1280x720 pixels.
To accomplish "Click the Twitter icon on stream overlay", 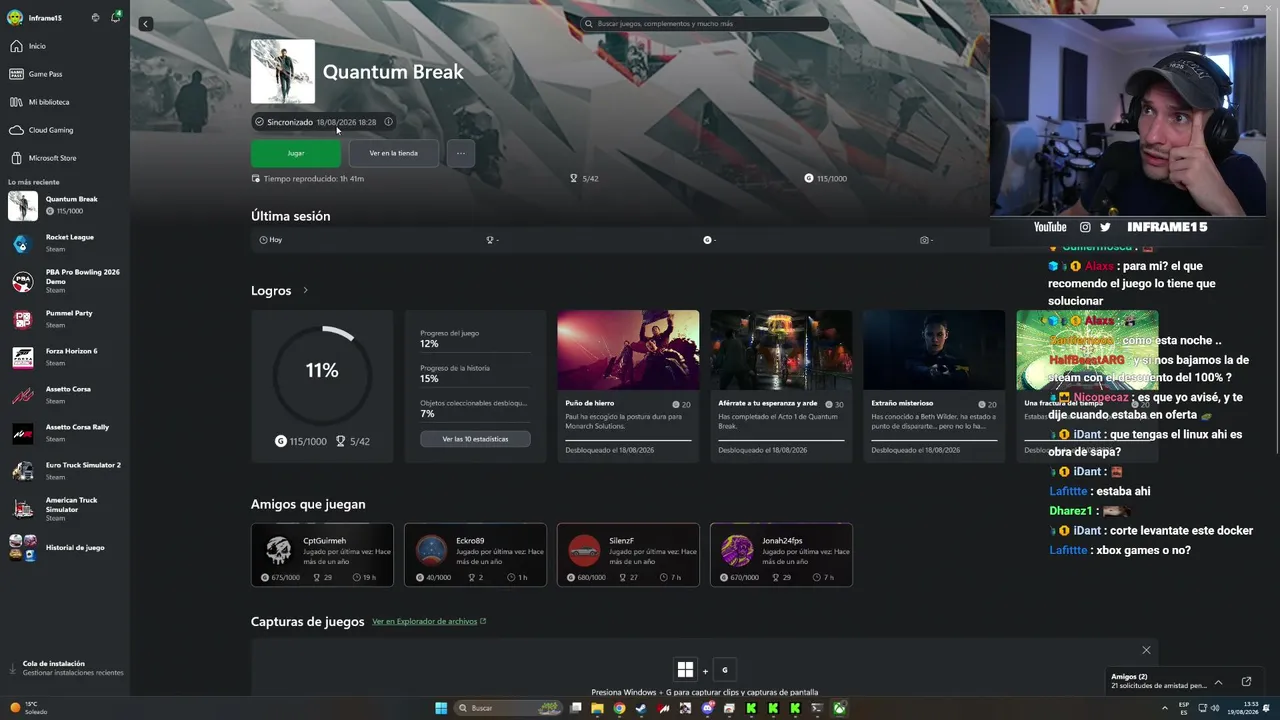I will pos(1105,227).
